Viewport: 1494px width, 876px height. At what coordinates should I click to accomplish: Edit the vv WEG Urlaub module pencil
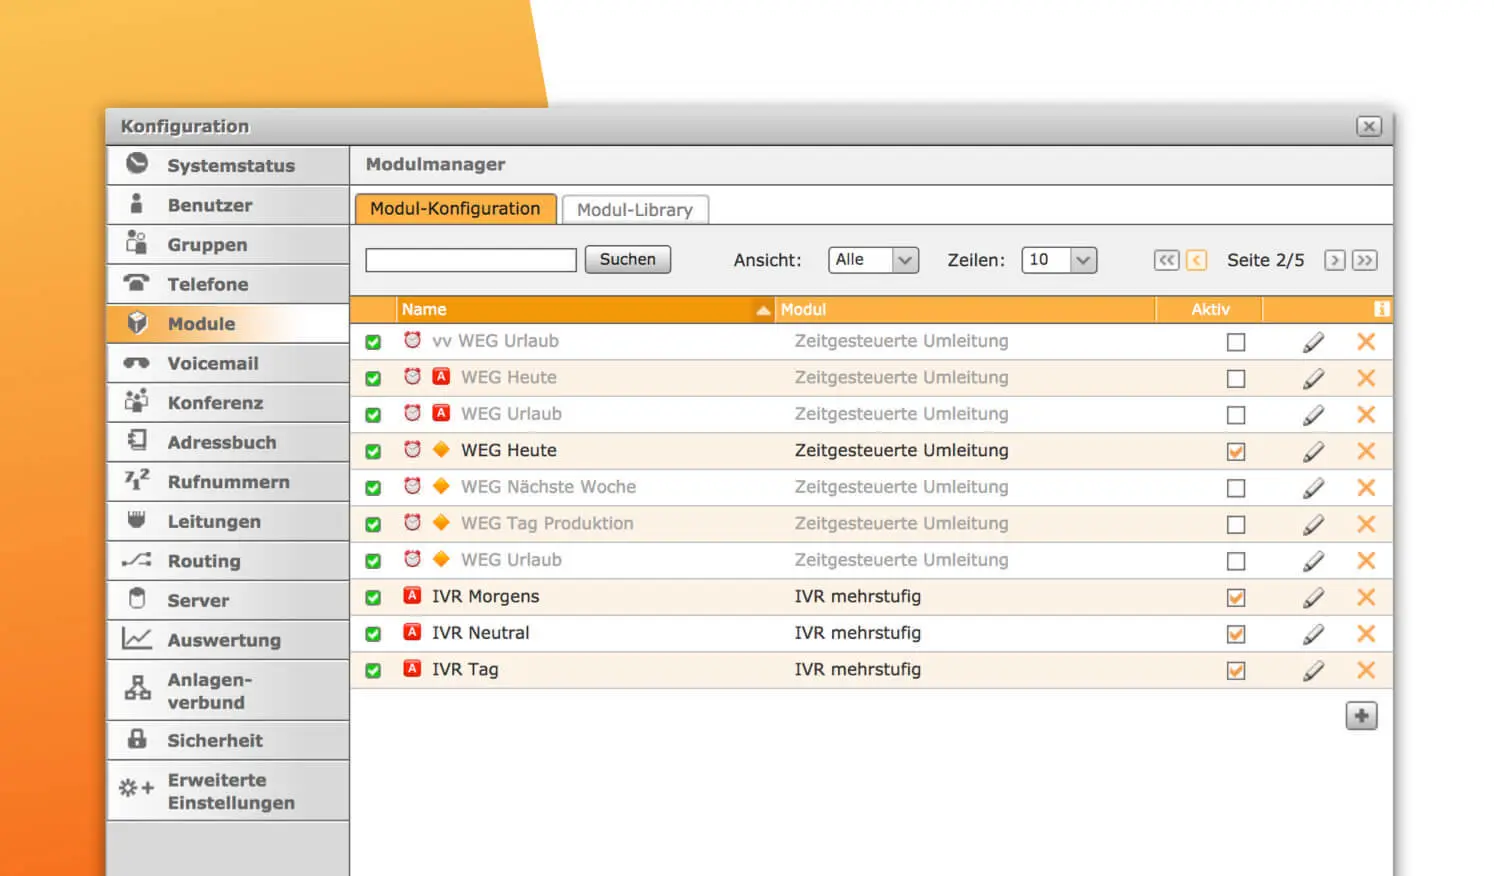click(1313, 342)
